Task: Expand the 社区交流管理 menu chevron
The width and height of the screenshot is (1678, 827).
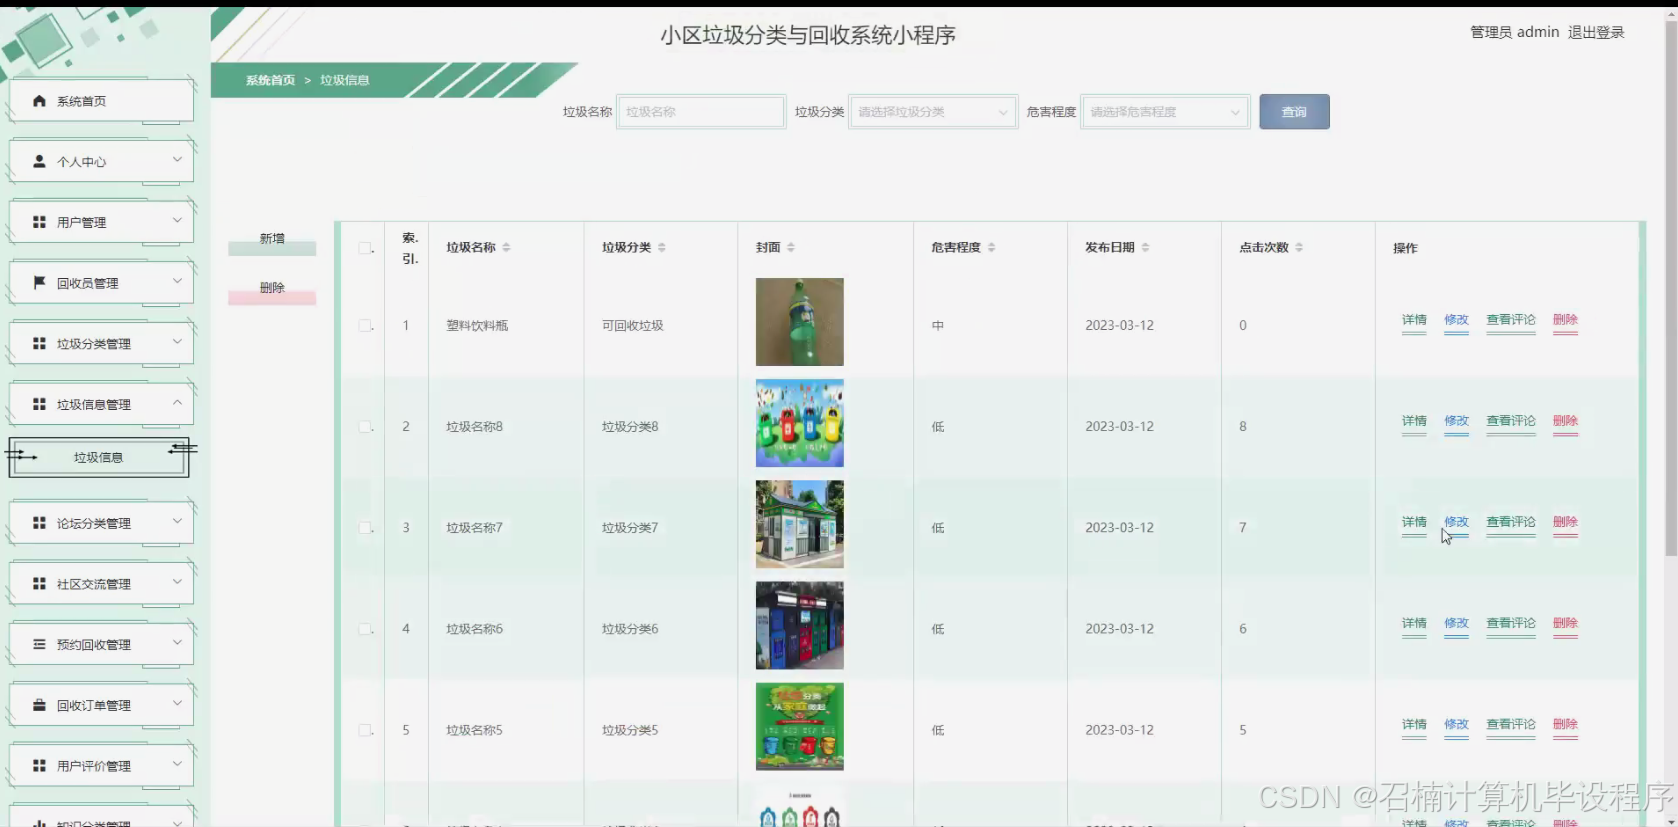Action: point(177,582)
